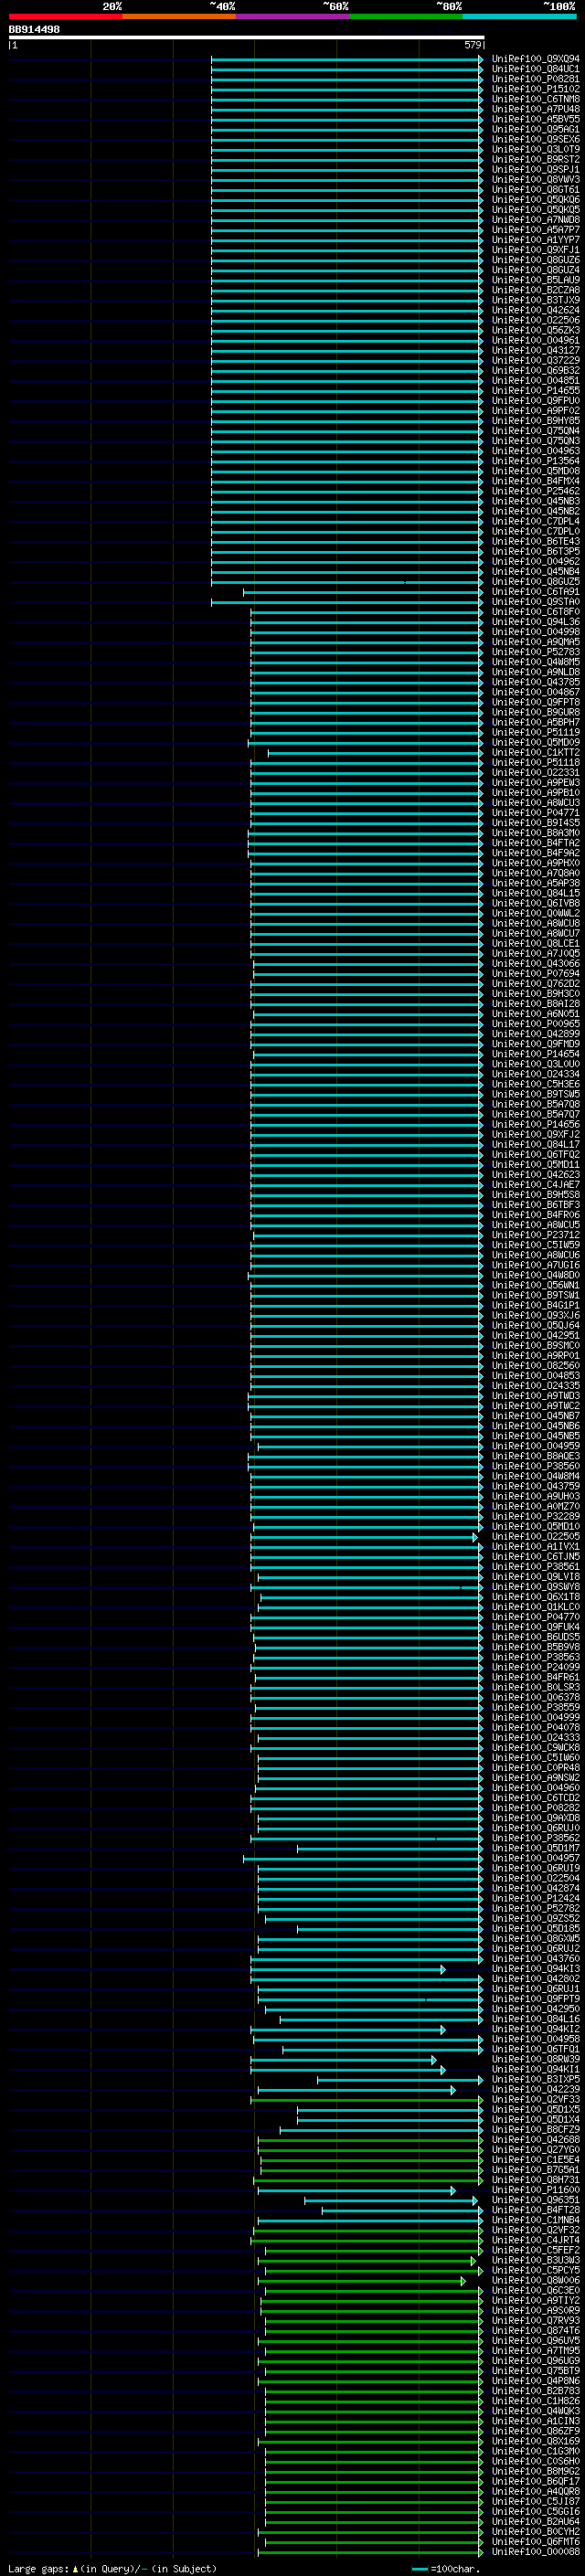The width and height of the screenshot is (585, 2576).
Task: Click the orange ~40% identity color bar
Action: tap(179, 16)
